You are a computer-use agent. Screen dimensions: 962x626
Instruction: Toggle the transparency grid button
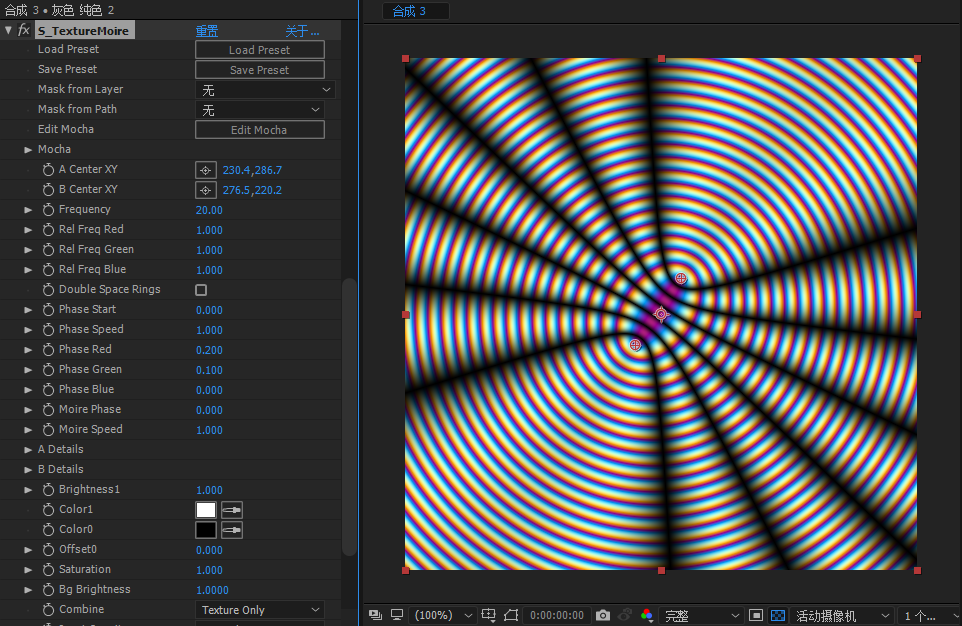pyautogui.click(x=778, y=615)
